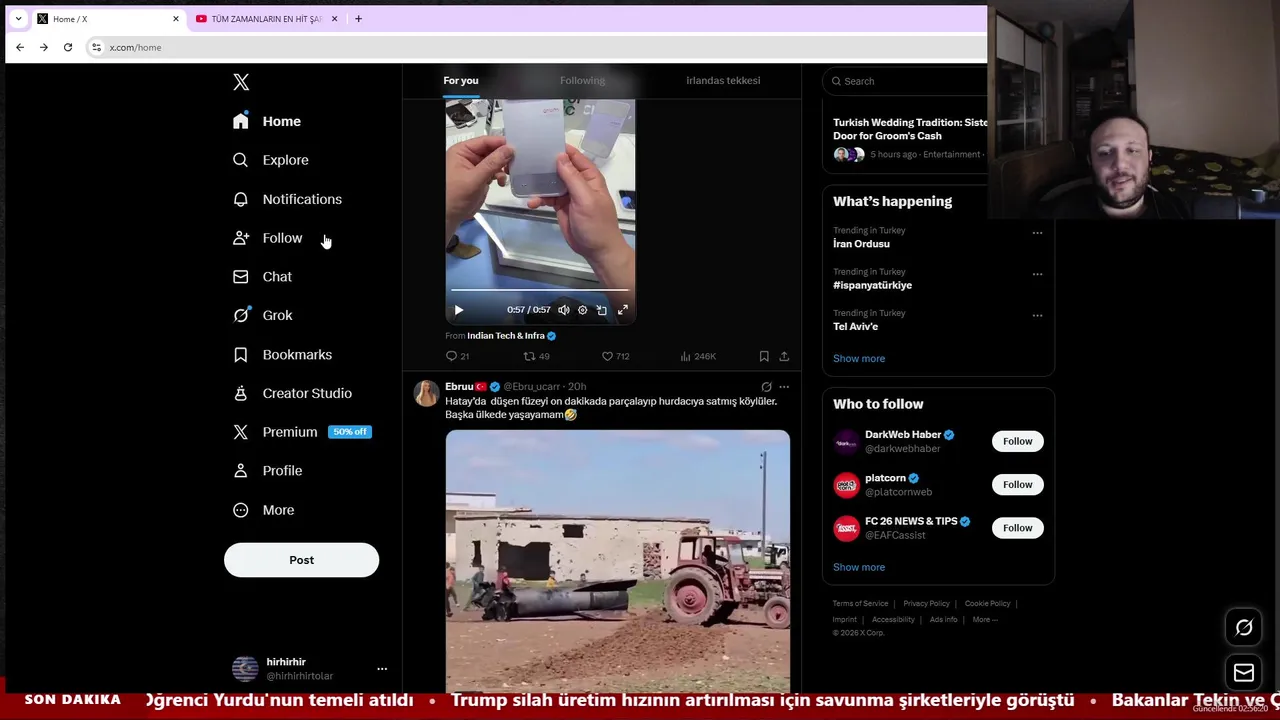Image resolution: width=1280 pixels, height=720 pixels.
Task: Show more under What's happening
Action: click(x=859, y=358)
